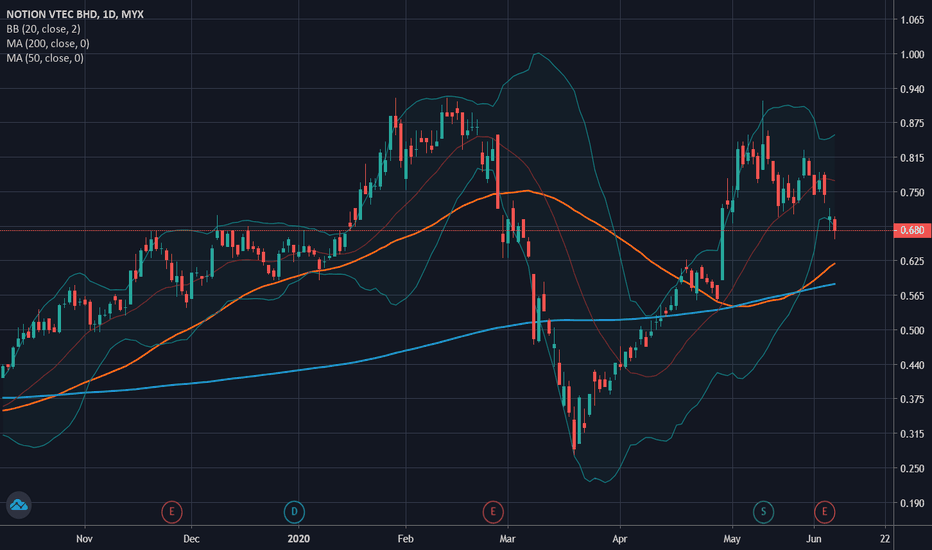Click the Feb date label
Screen dimensions: 932x550
pos(405,539)
